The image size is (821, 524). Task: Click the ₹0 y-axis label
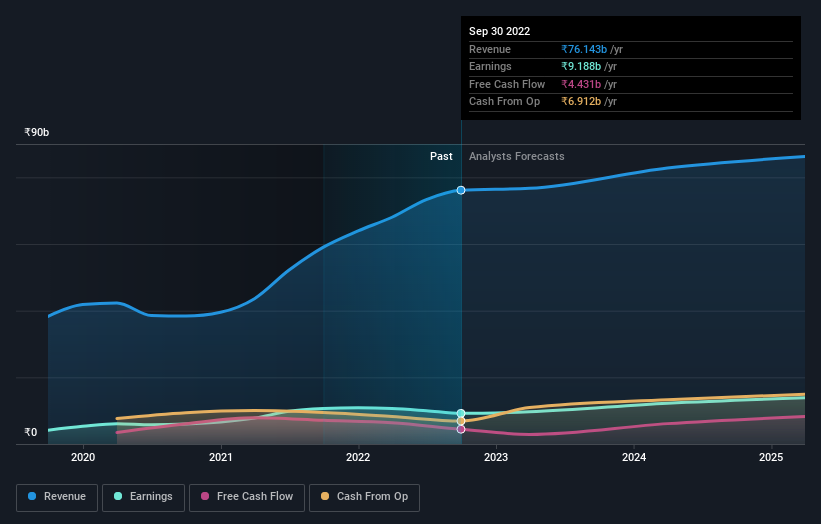(31, 432)
